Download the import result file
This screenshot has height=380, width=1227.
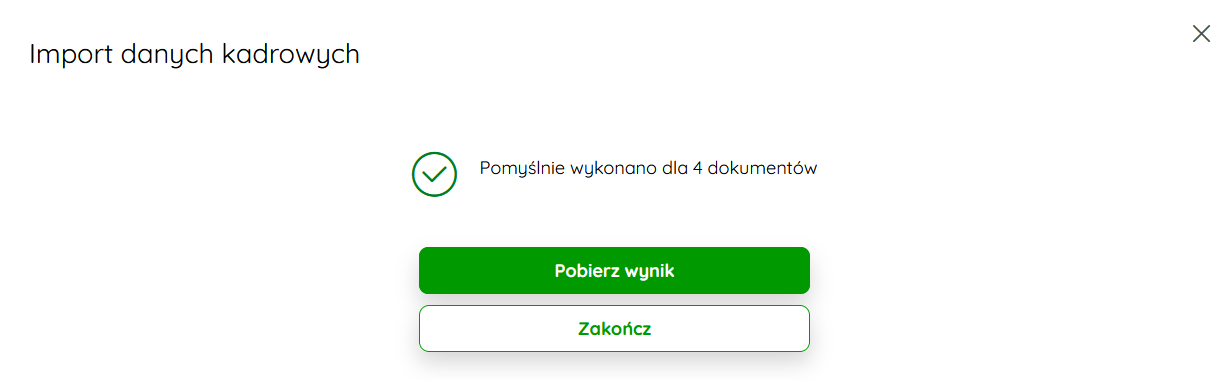click(x=614, y=270)
